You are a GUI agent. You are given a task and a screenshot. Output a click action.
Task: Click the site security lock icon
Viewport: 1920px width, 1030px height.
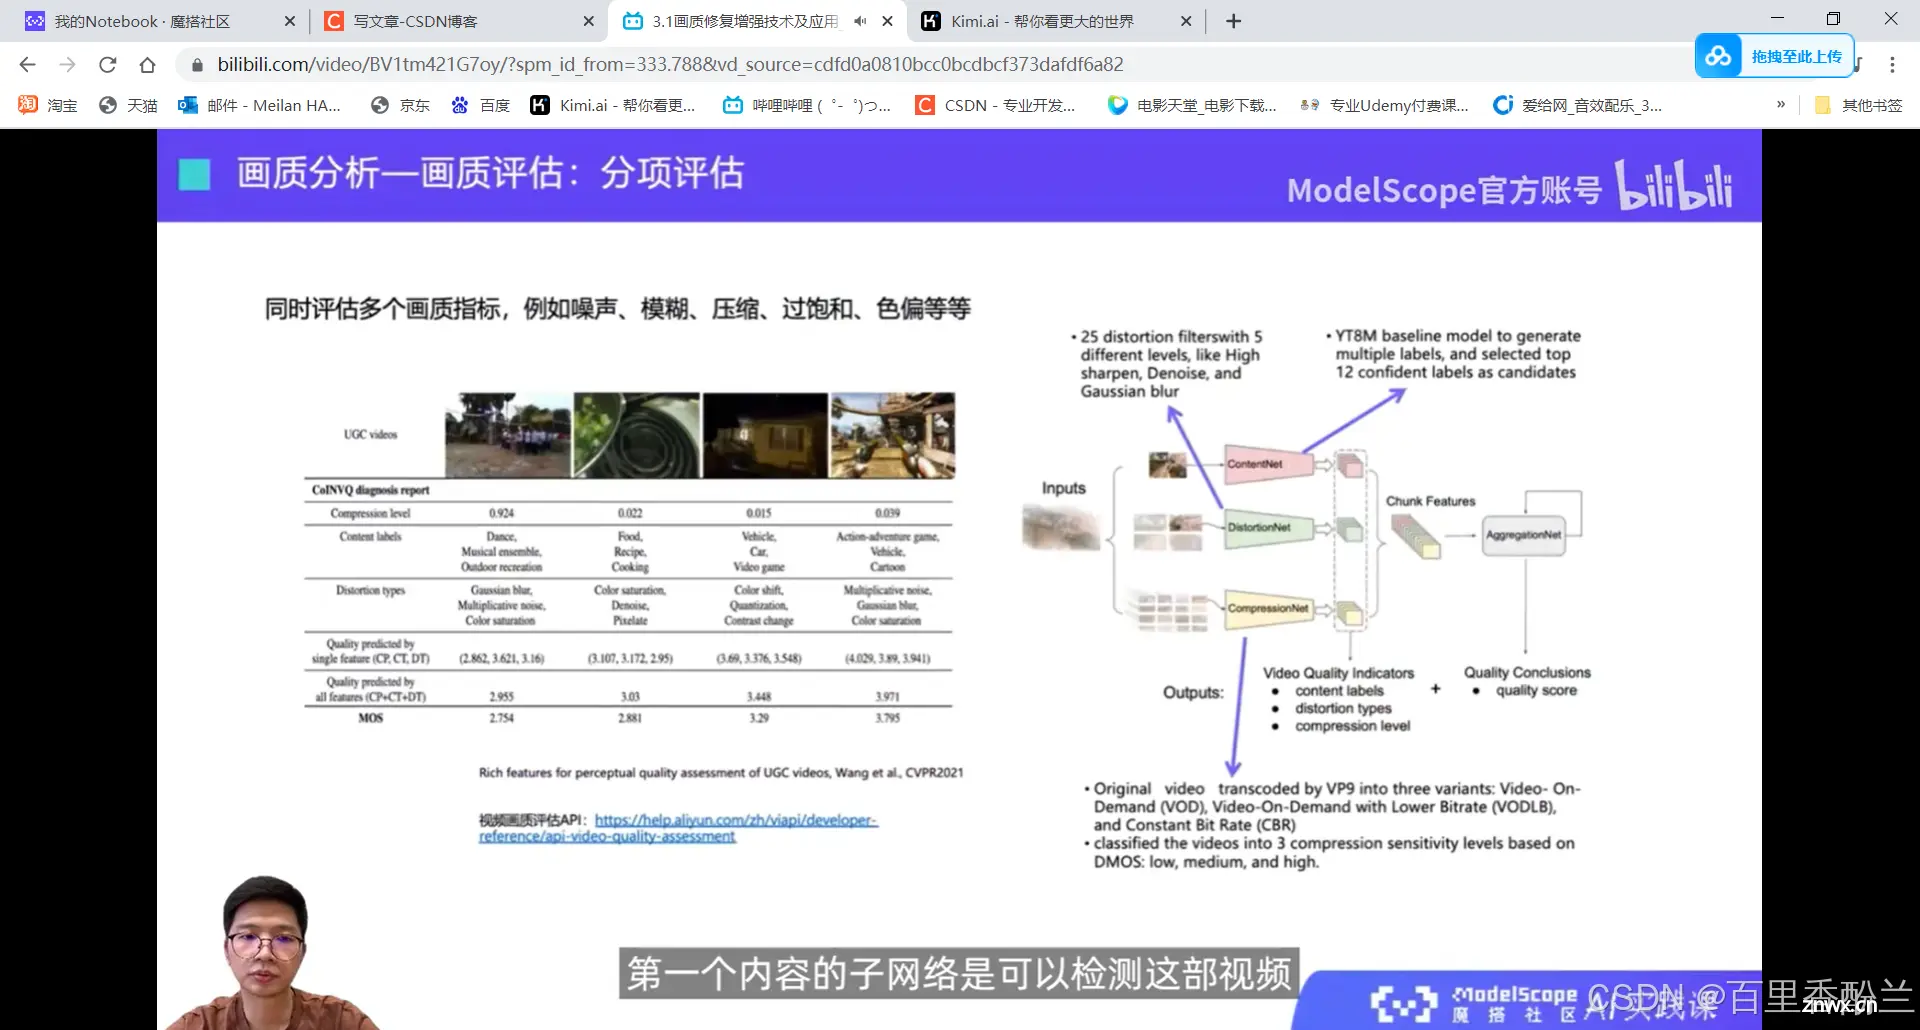pos(197,65)
